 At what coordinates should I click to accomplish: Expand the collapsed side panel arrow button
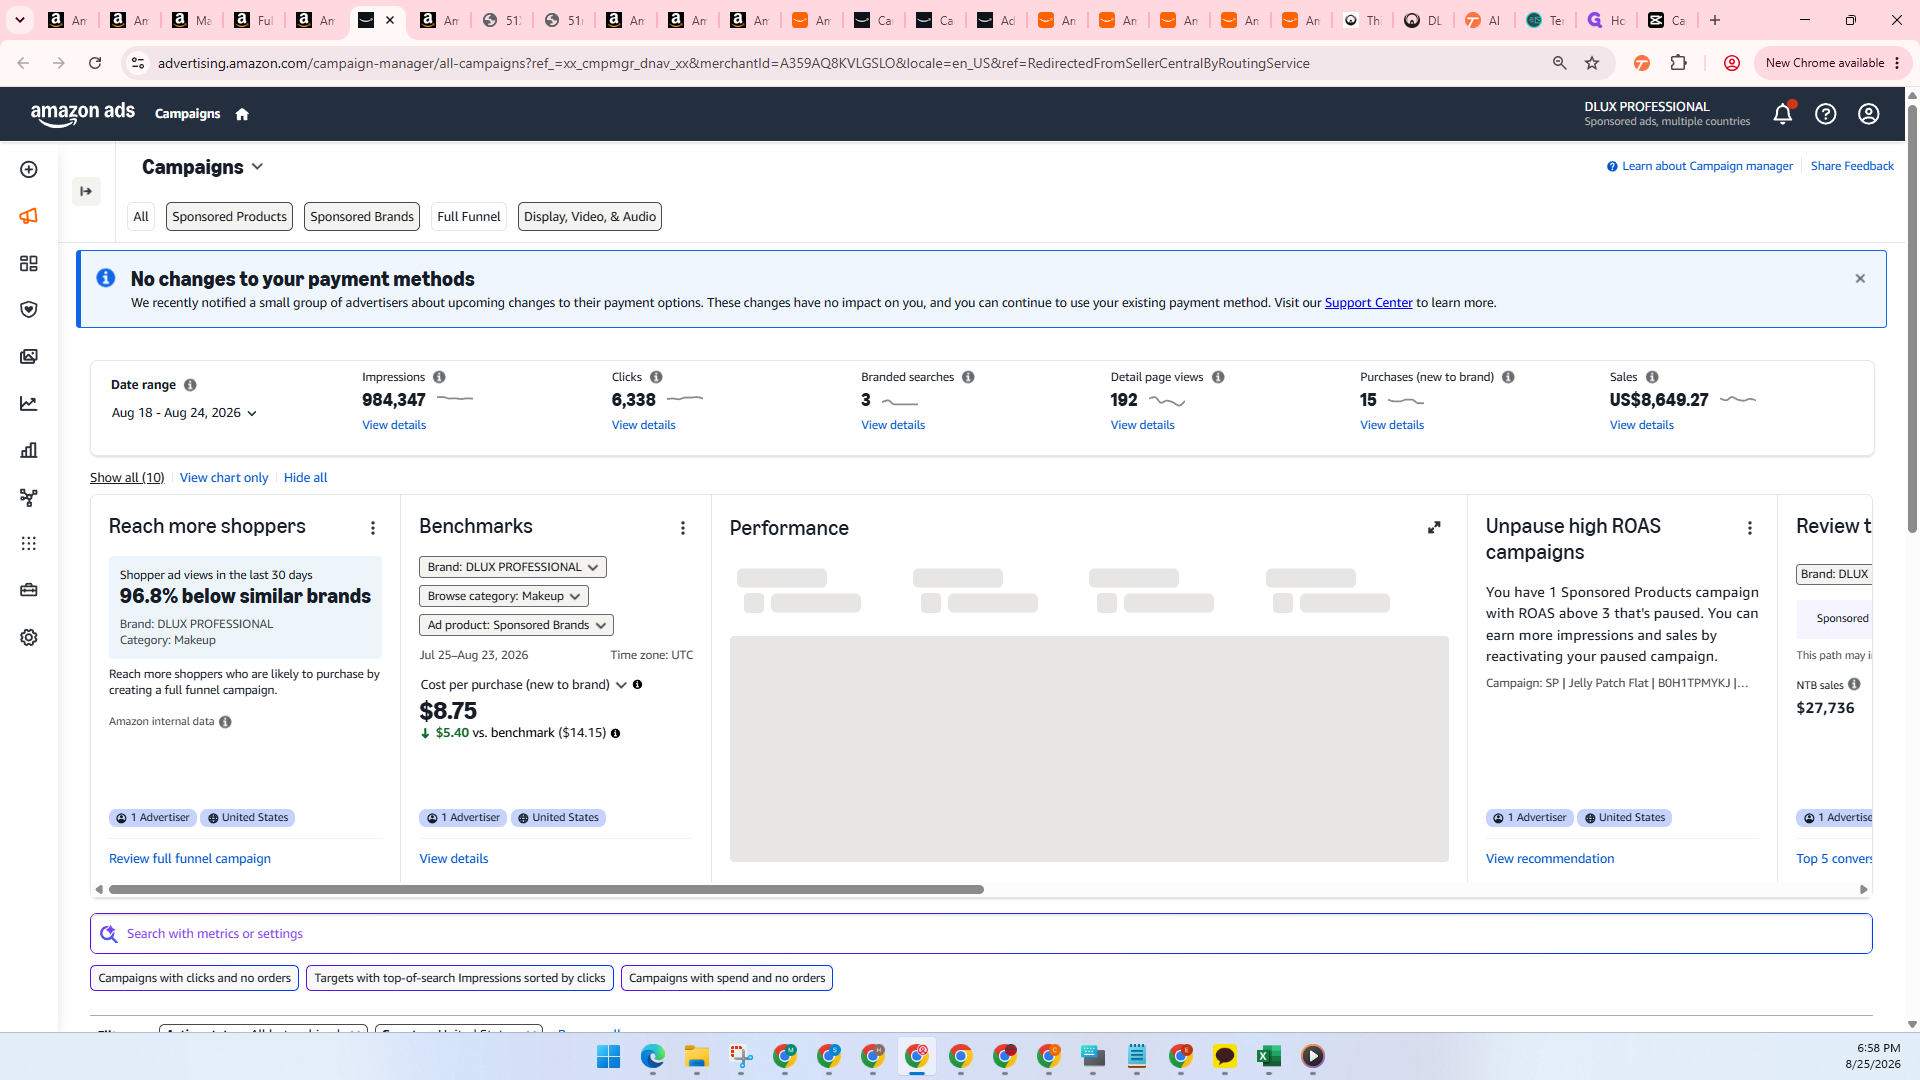coord(86,191)
